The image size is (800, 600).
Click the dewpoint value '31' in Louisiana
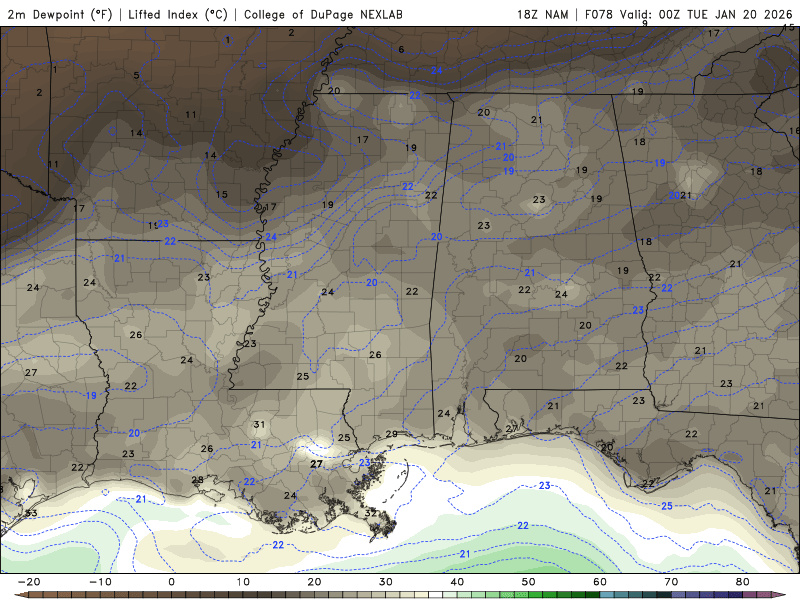pos(259,424)
